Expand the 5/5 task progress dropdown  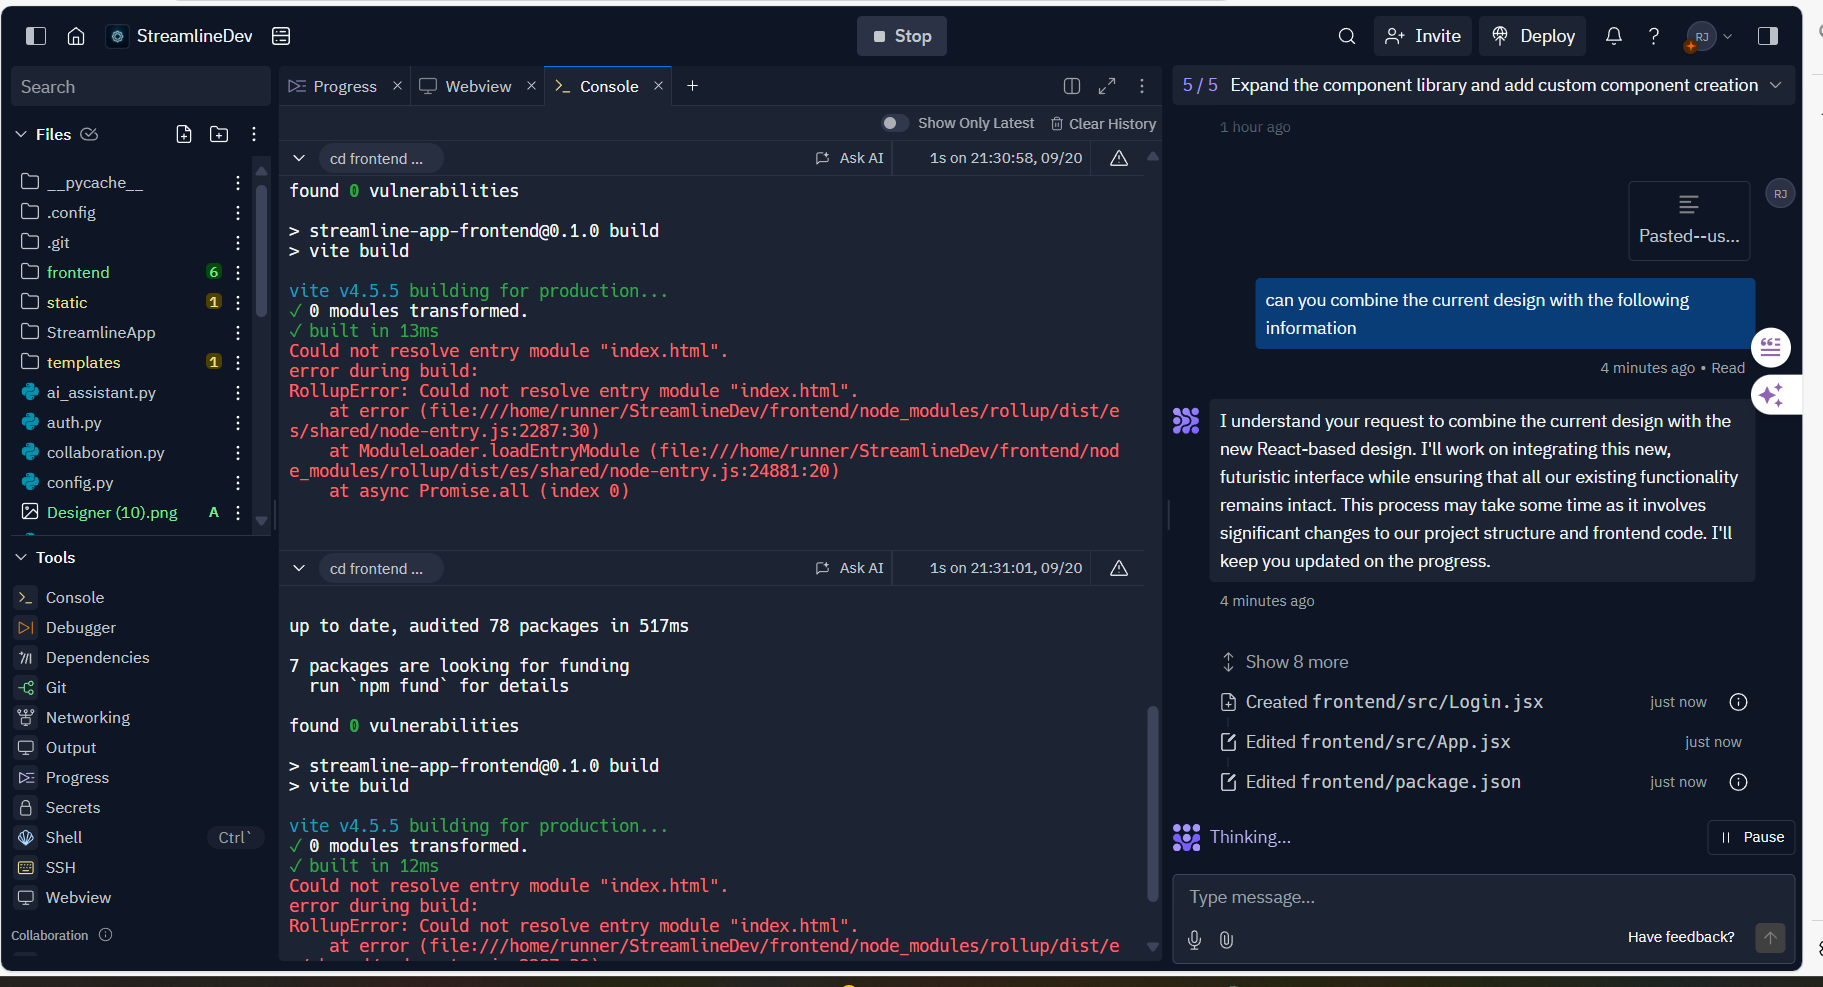coord(1775,85)
